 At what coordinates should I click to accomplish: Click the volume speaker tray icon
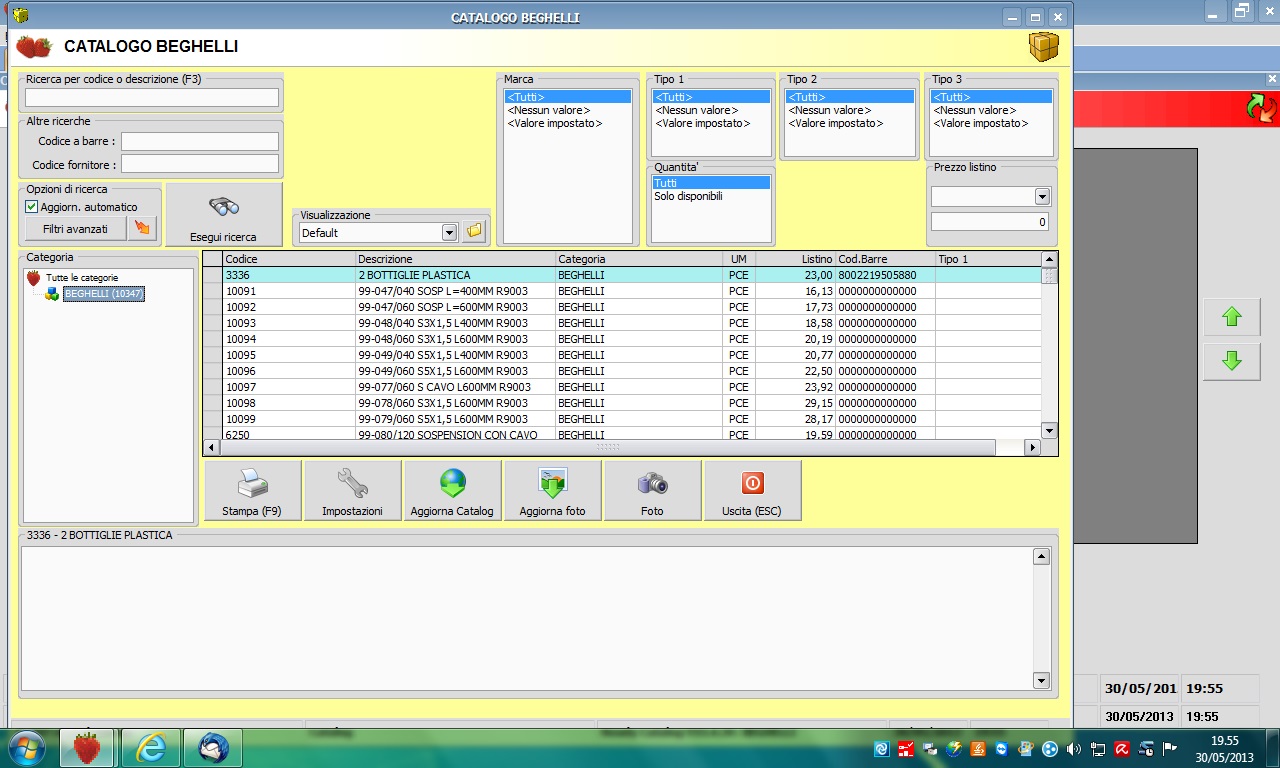1074,748
